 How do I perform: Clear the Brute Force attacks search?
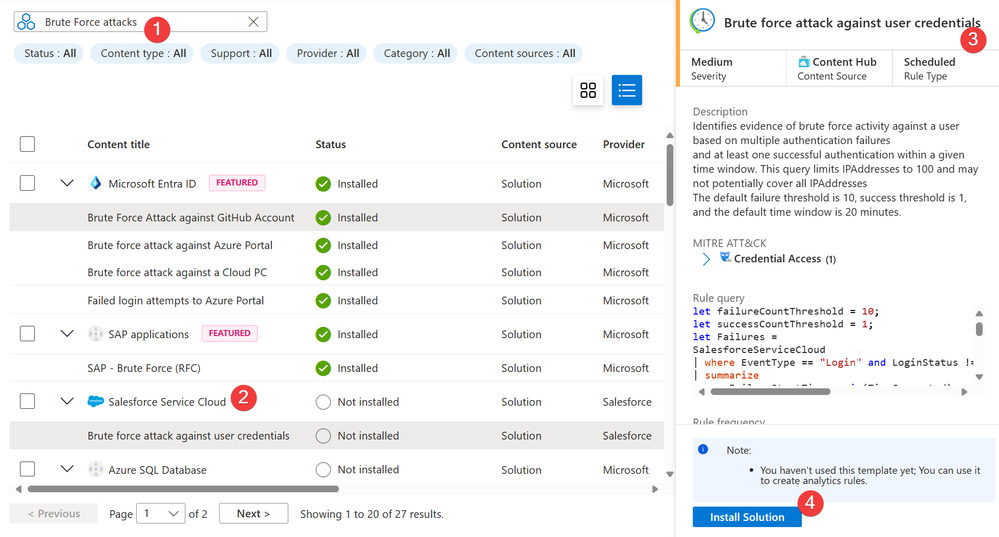pos(253,22)
